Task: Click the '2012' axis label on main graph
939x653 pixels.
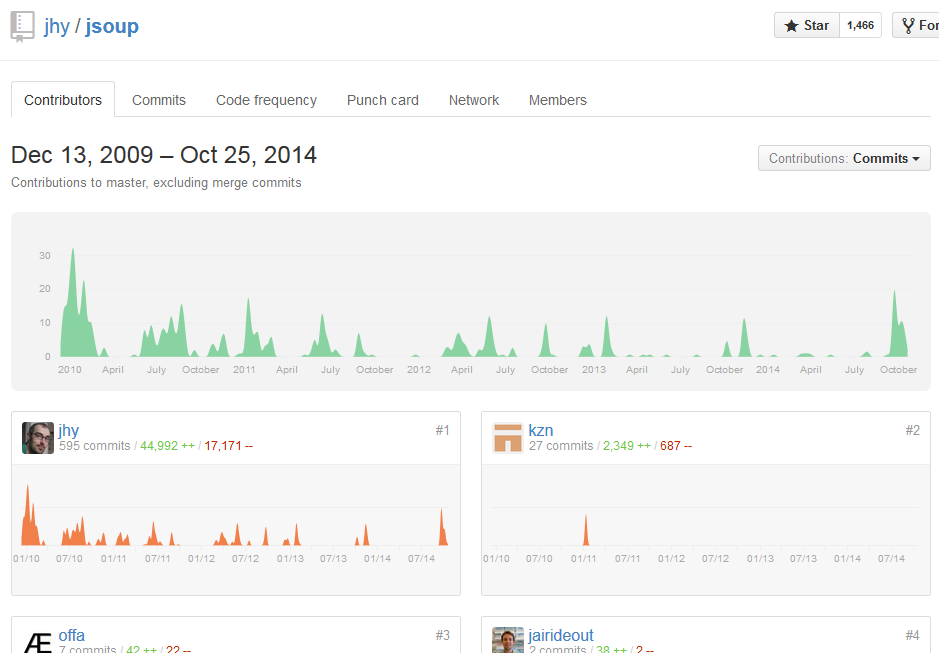Action: (419, 370)
